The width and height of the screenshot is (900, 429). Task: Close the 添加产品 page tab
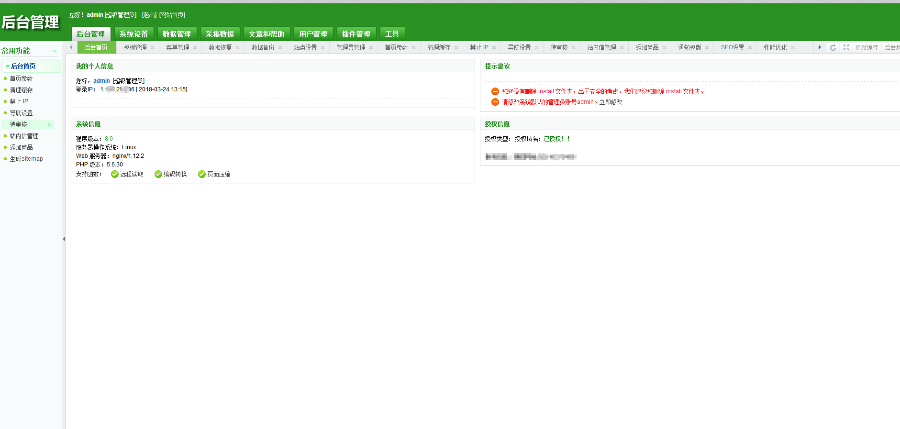tap(664, 47)
